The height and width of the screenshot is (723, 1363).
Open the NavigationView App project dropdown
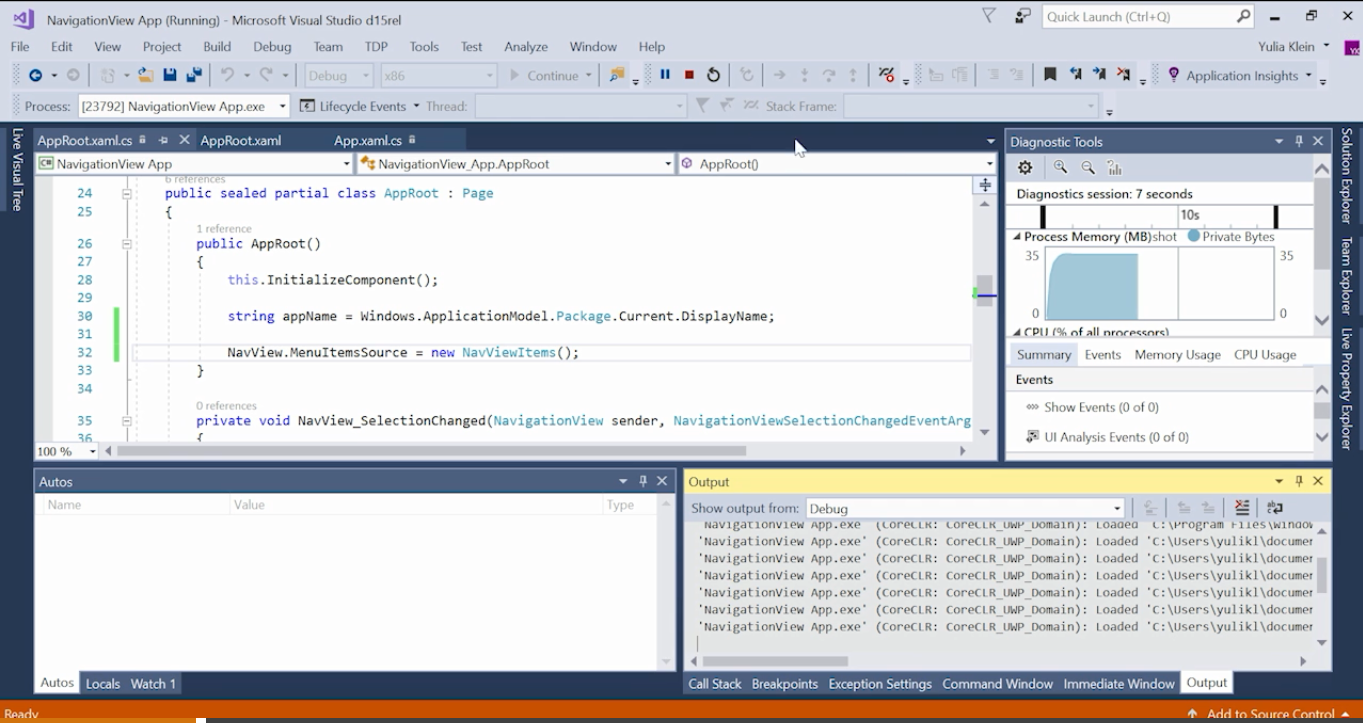pyautogui.click(x=194, y=163)
